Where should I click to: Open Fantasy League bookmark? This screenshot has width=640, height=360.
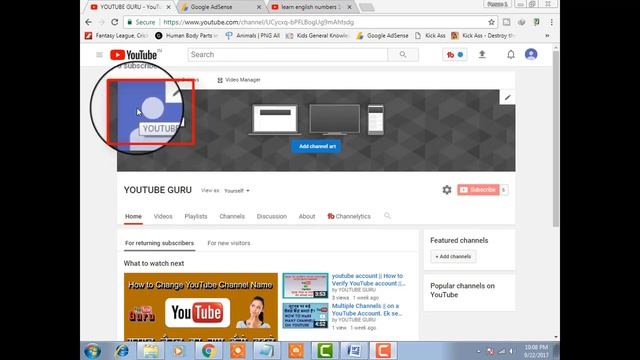117,36
